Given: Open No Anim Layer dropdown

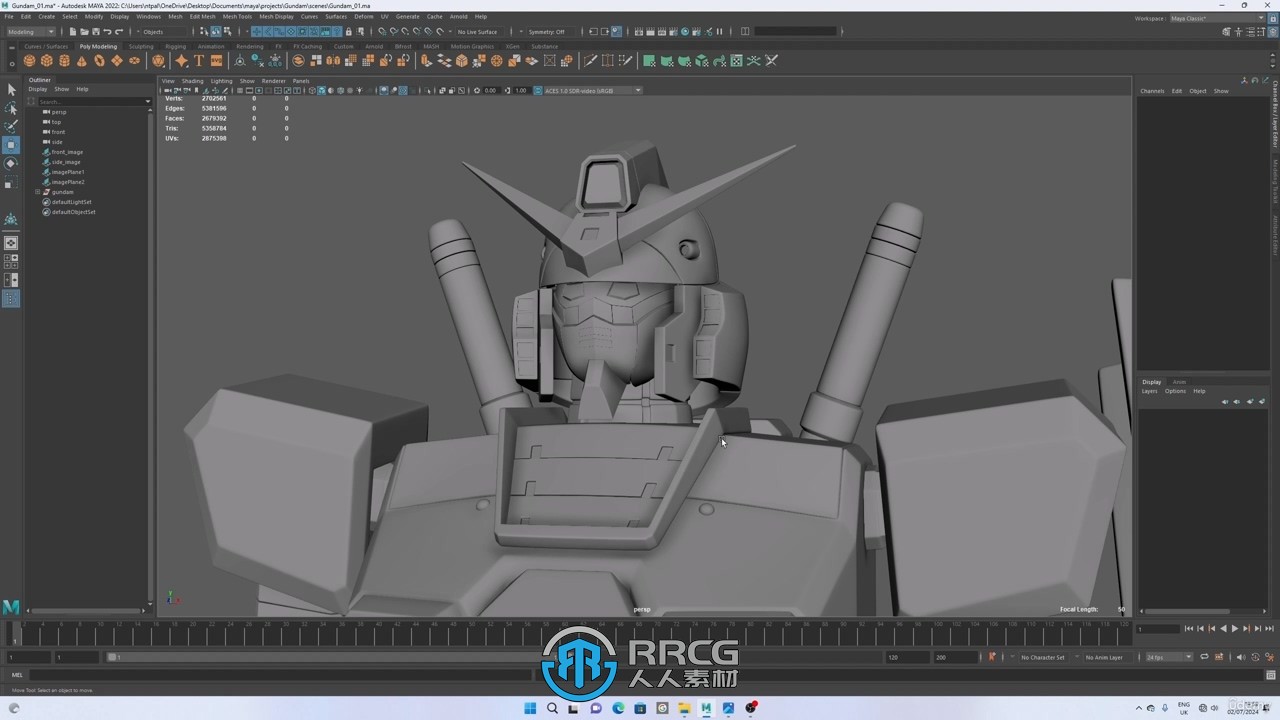Looking at the screenshot, I should click(x=1106, y=657).
